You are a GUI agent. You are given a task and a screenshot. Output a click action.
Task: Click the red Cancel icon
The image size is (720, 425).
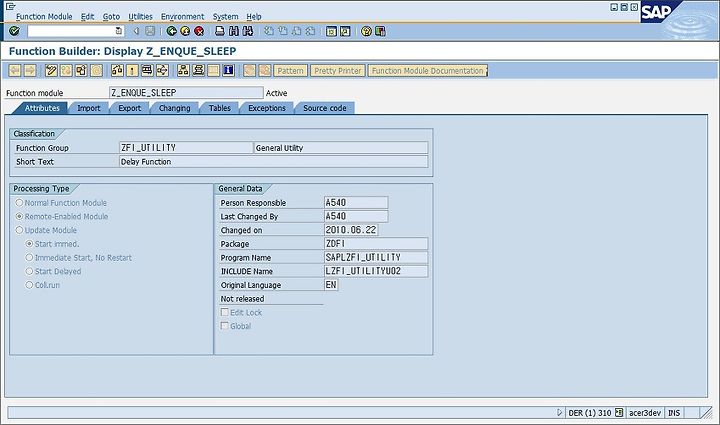click(x=199, y=31)
